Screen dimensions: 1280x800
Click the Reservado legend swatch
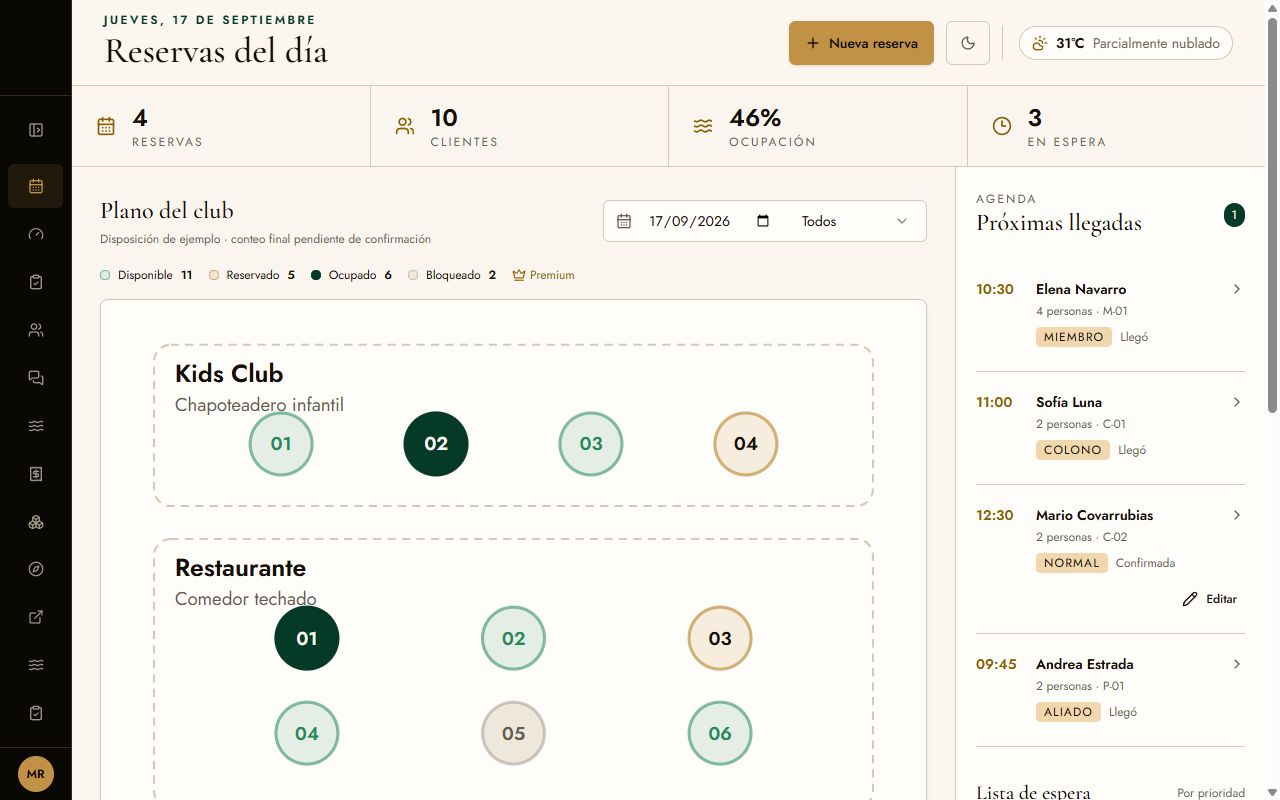pos(214,275)
